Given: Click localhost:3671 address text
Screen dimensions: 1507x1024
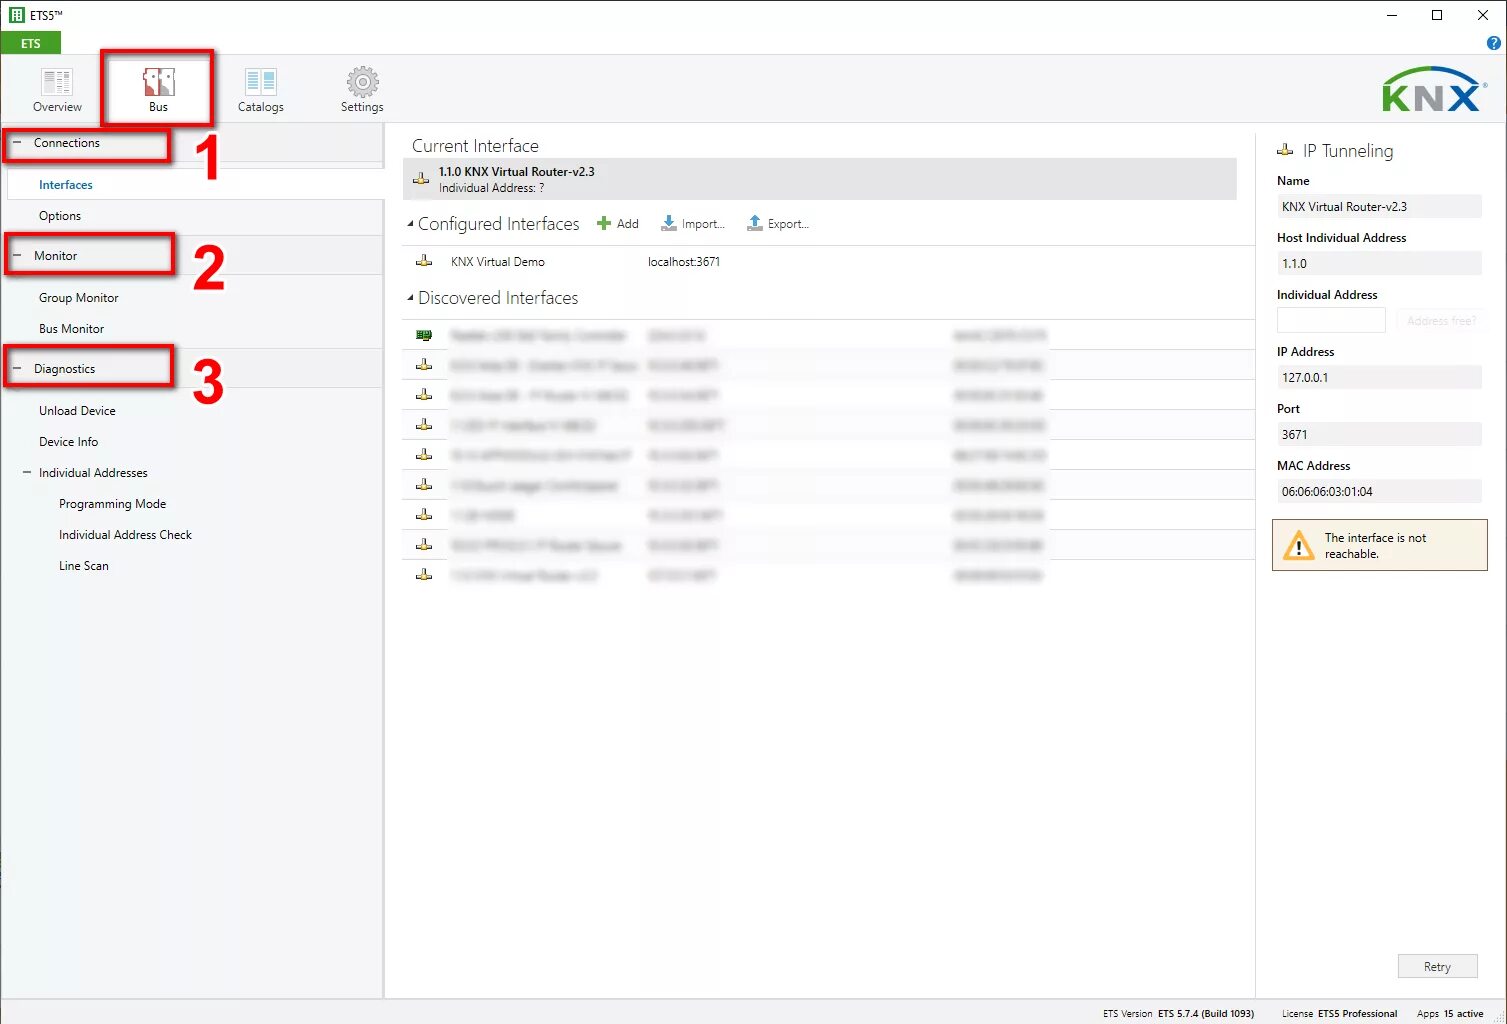Looking at the screenshot, I should pyautogui.click(x=684, y=261).
